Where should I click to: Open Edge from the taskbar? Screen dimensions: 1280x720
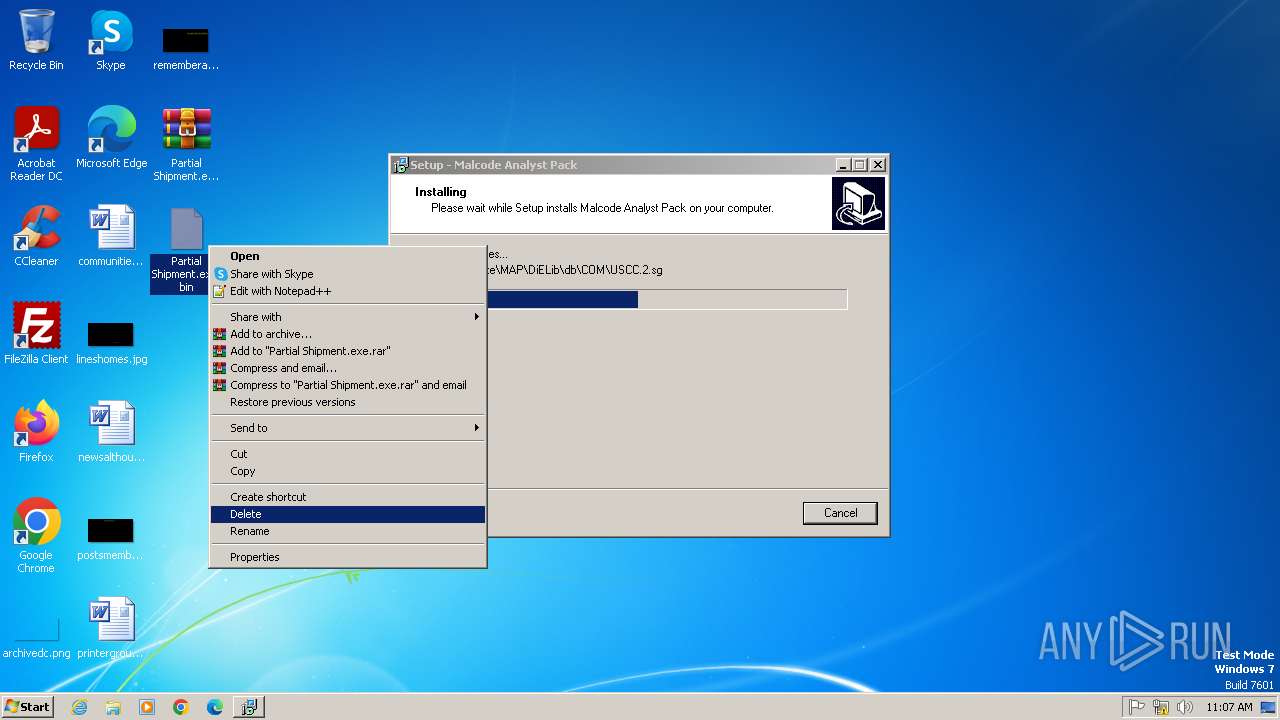click(x=215, y=707)
